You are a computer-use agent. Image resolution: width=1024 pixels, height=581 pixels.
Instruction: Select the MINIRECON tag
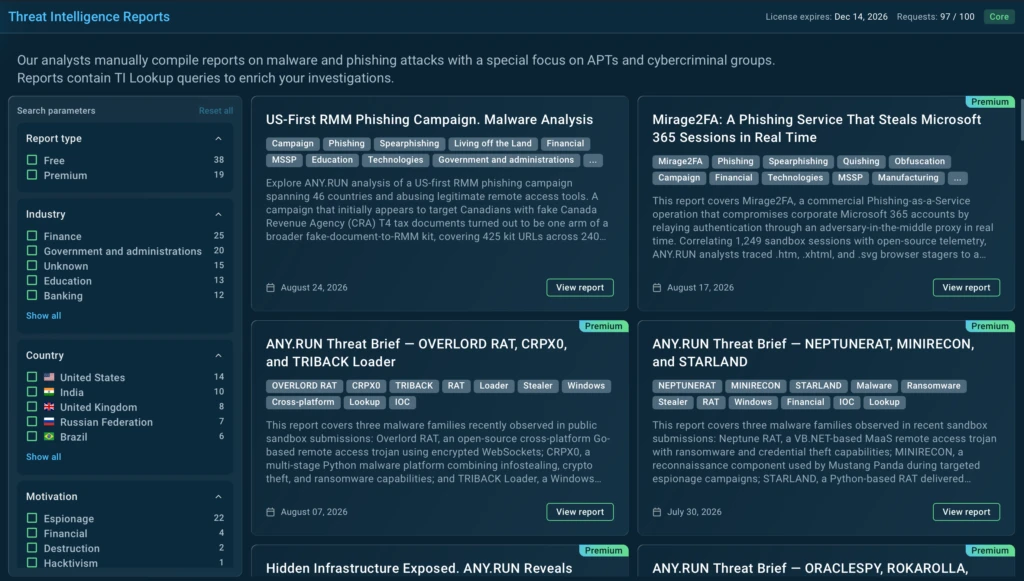pos(755,386)
